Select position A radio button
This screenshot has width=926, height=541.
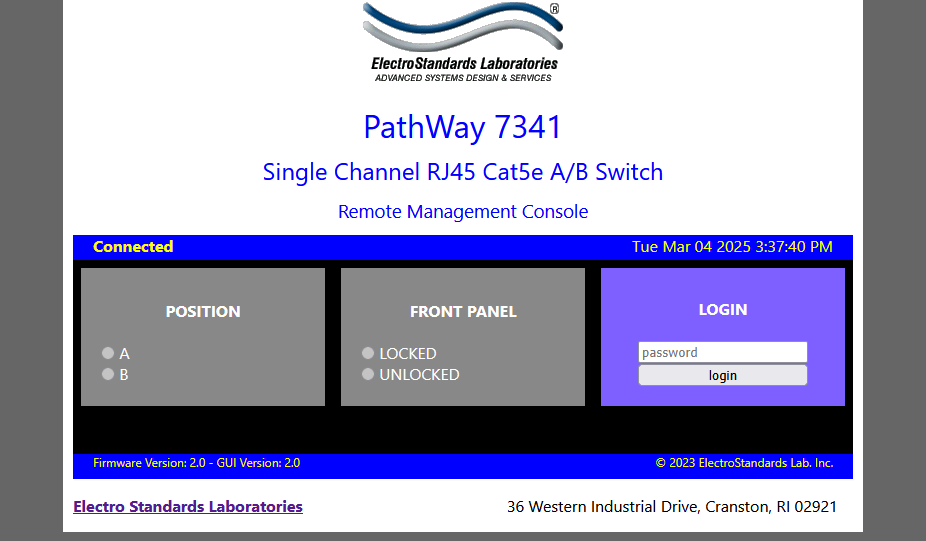pyautogui.click(x=108, y=353)
